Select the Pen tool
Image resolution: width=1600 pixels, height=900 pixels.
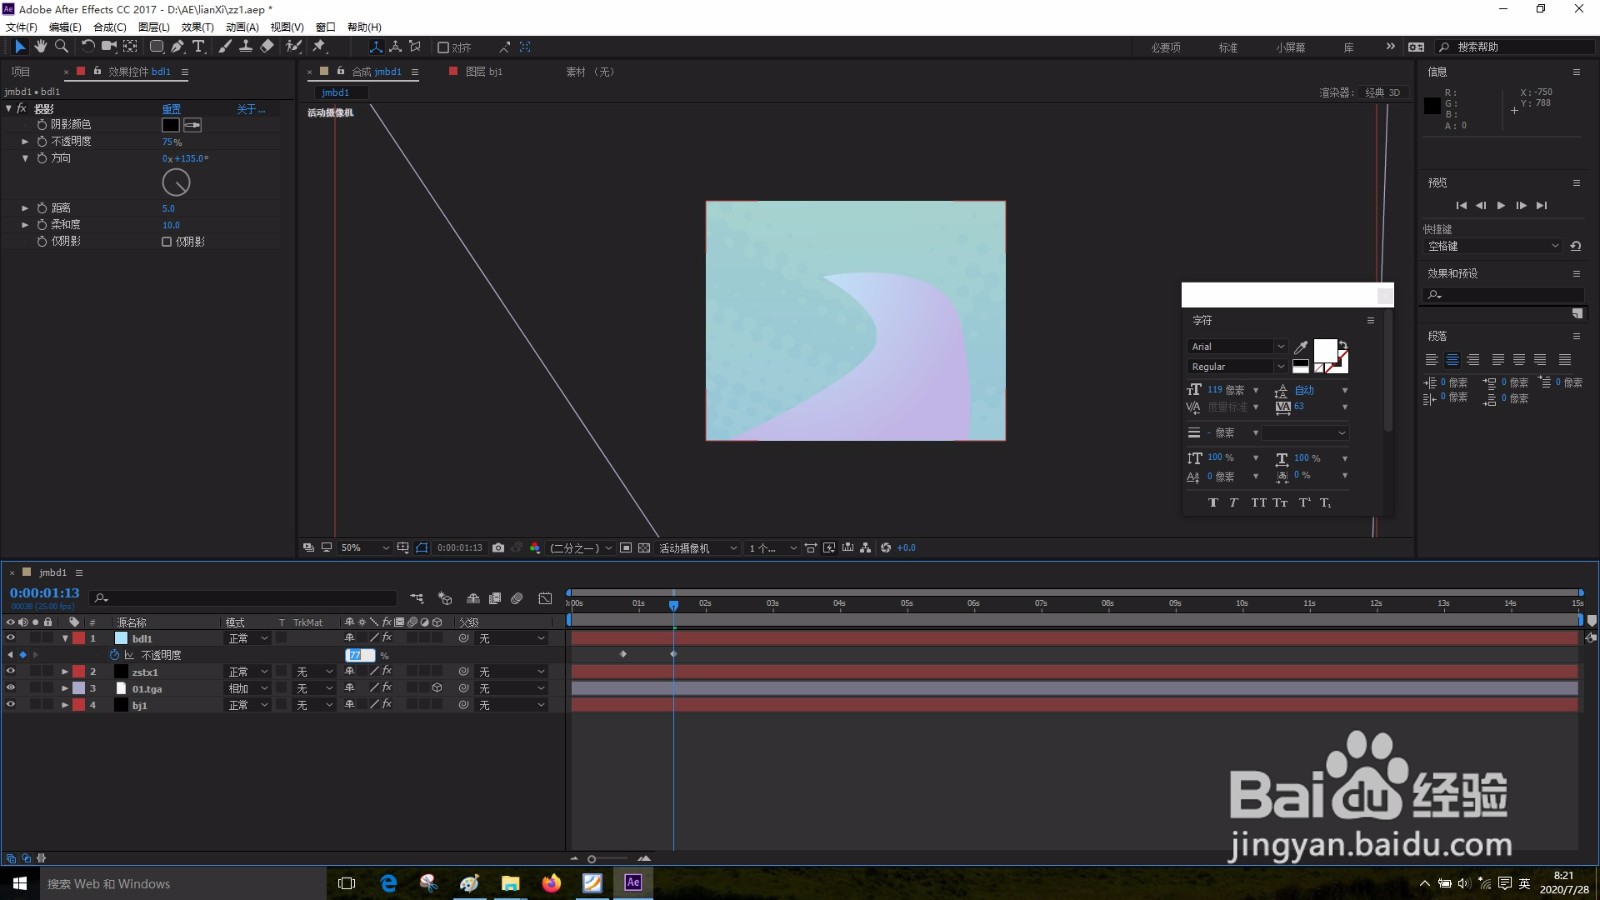[x=177, y=46]
